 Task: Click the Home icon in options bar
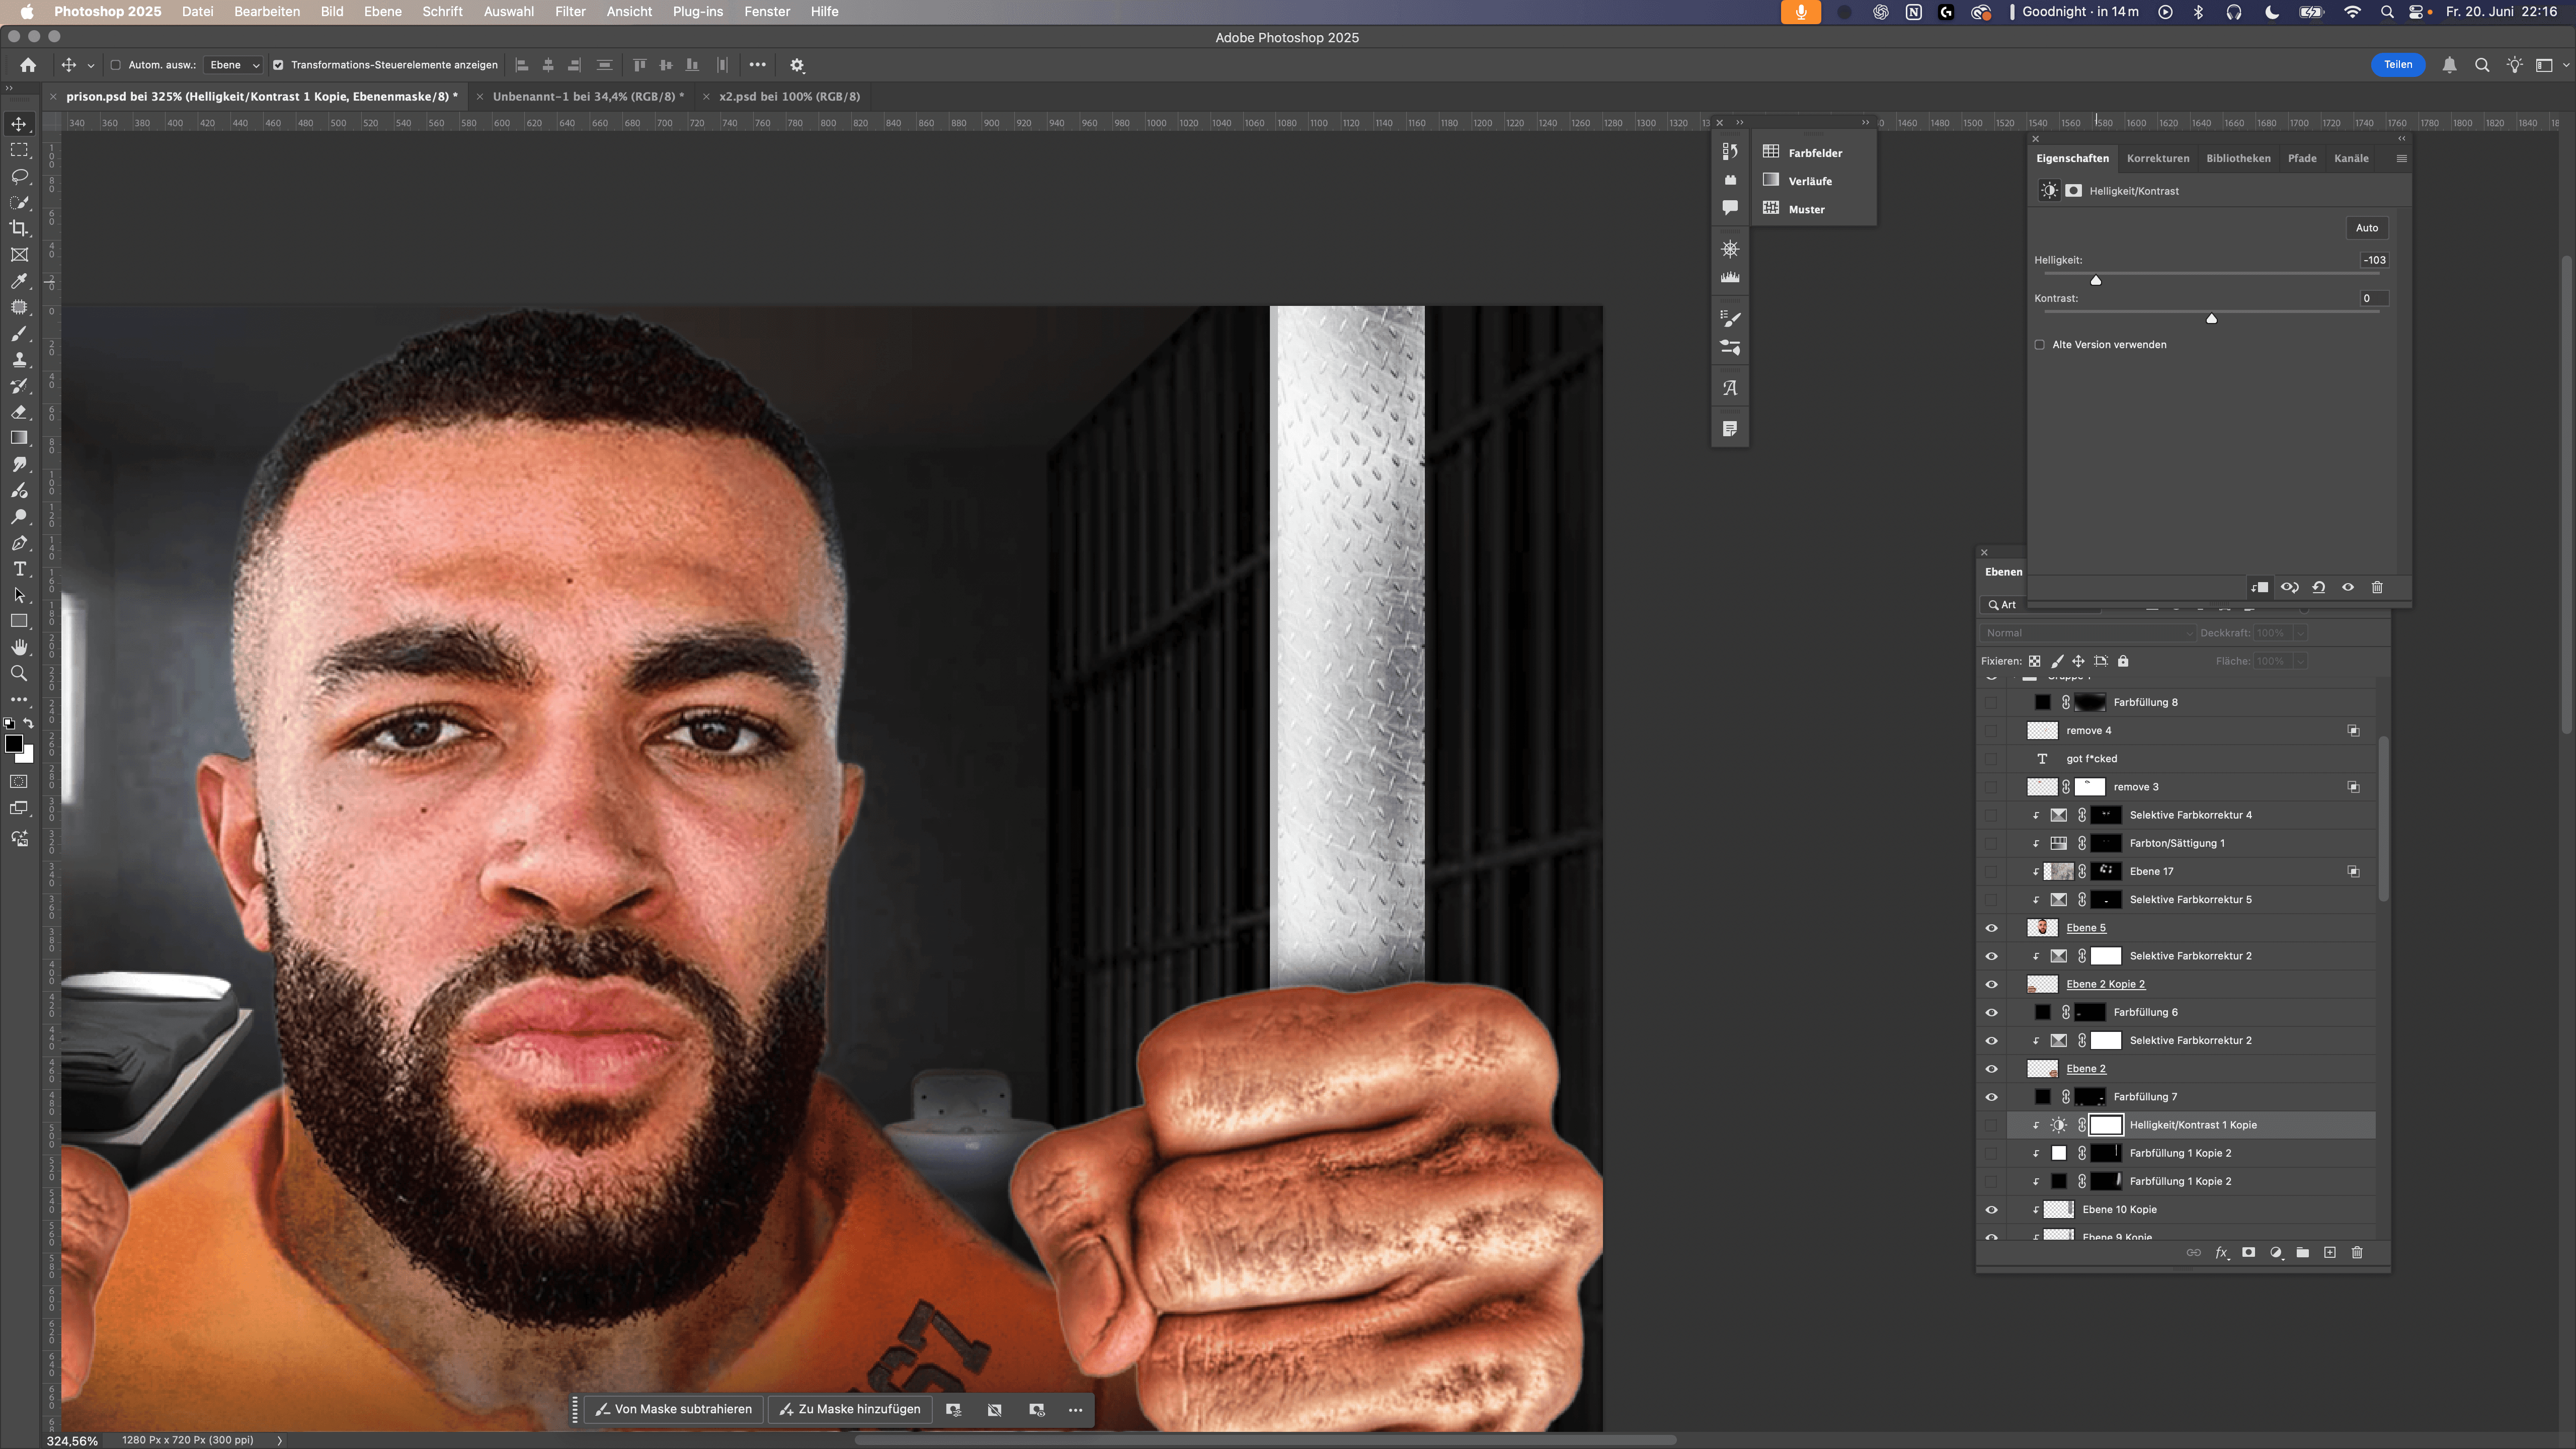click(x=28, y=65)
